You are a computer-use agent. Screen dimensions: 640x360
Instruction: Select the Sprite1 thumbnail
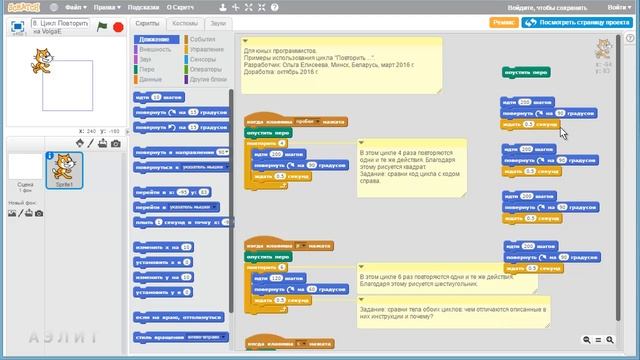pos(64,170)
